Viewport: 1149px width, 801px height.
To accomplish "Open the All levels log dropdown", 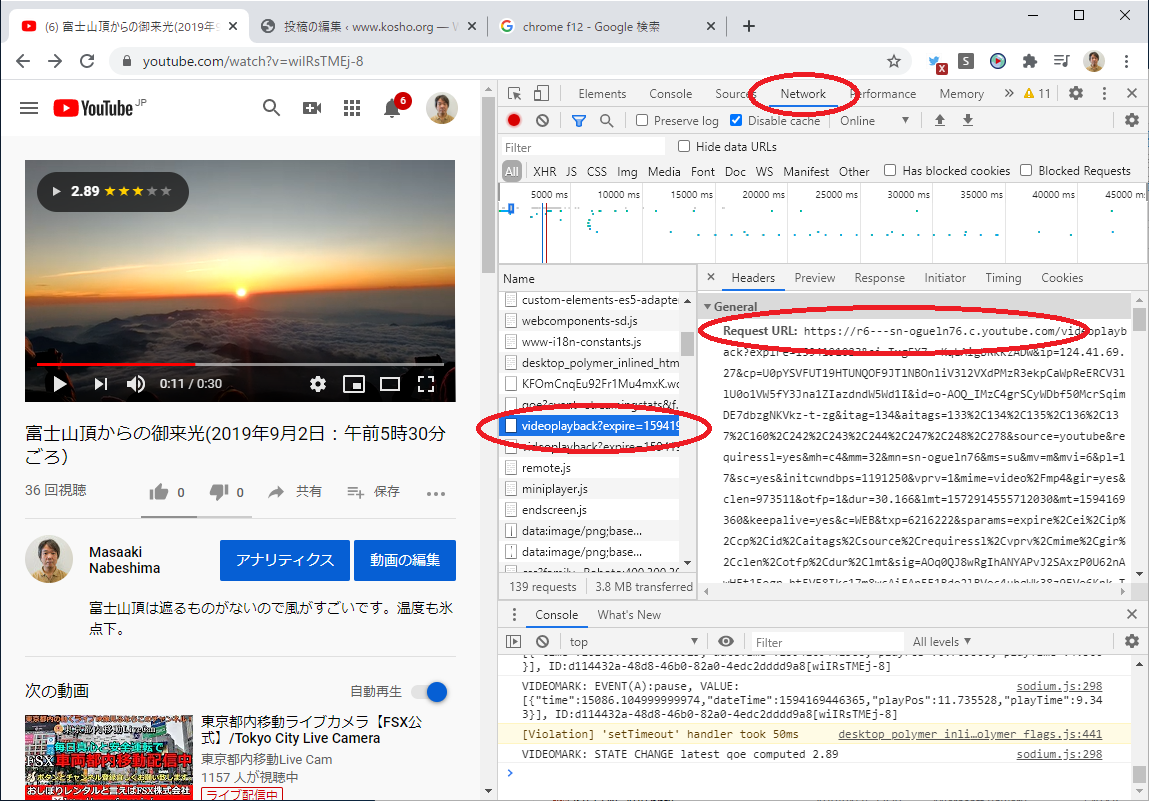I will coord(942,642).
